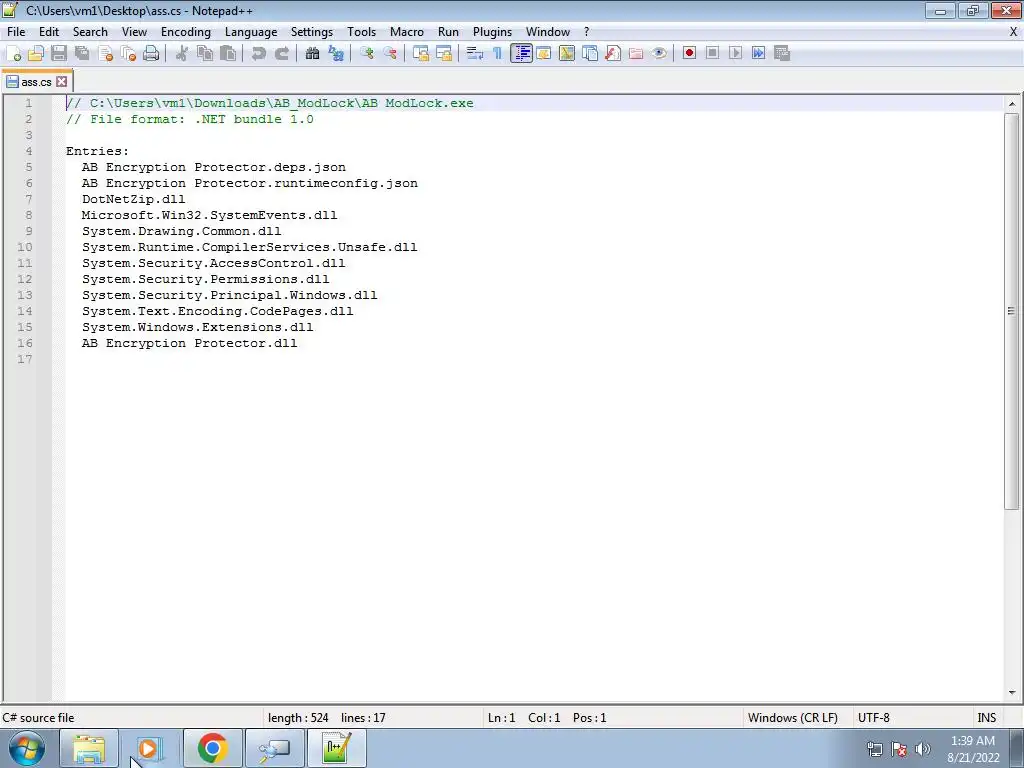Open the View menu
The height and width of the screenshot is (768, 1024).
coord(134,32)
